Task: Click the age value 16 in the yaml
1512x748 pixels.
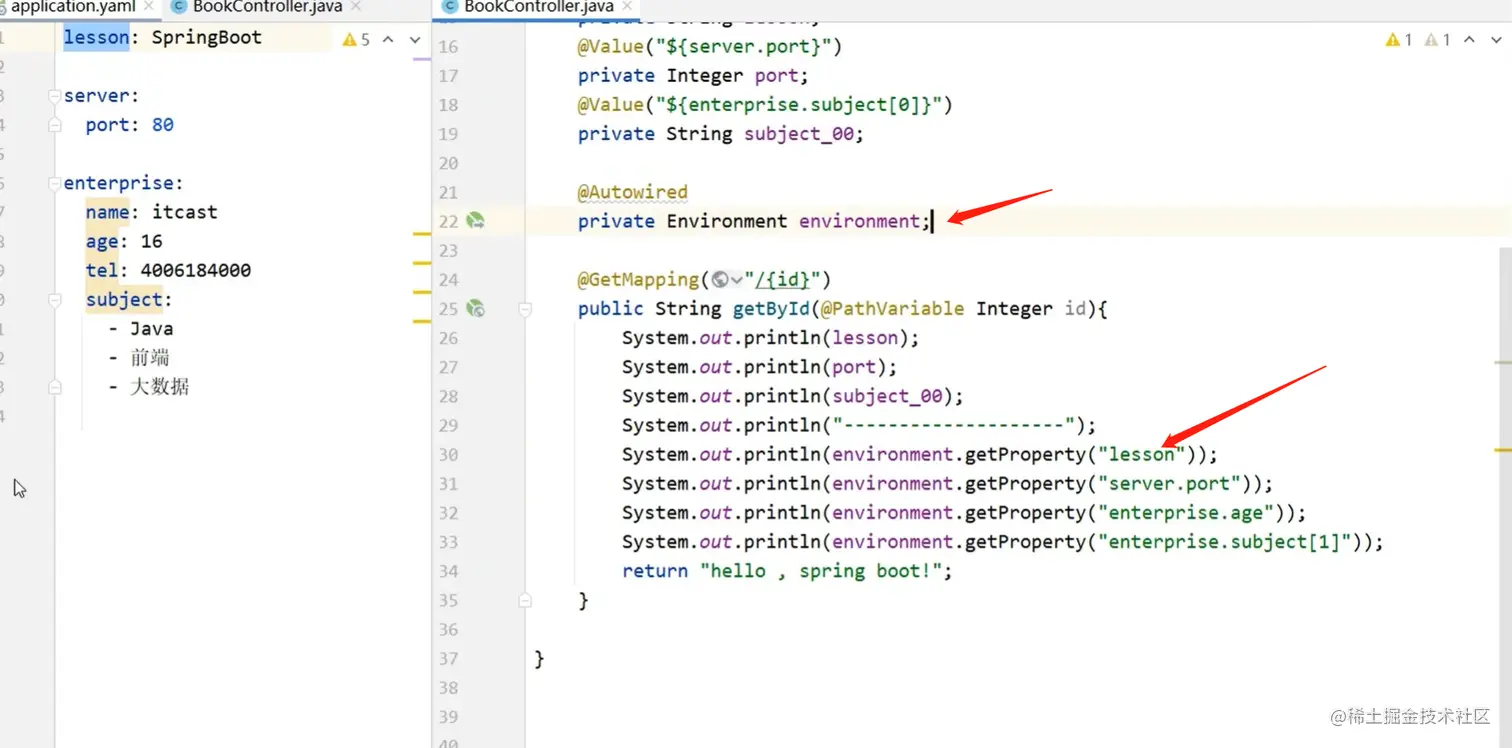Action: coord(151,241)
